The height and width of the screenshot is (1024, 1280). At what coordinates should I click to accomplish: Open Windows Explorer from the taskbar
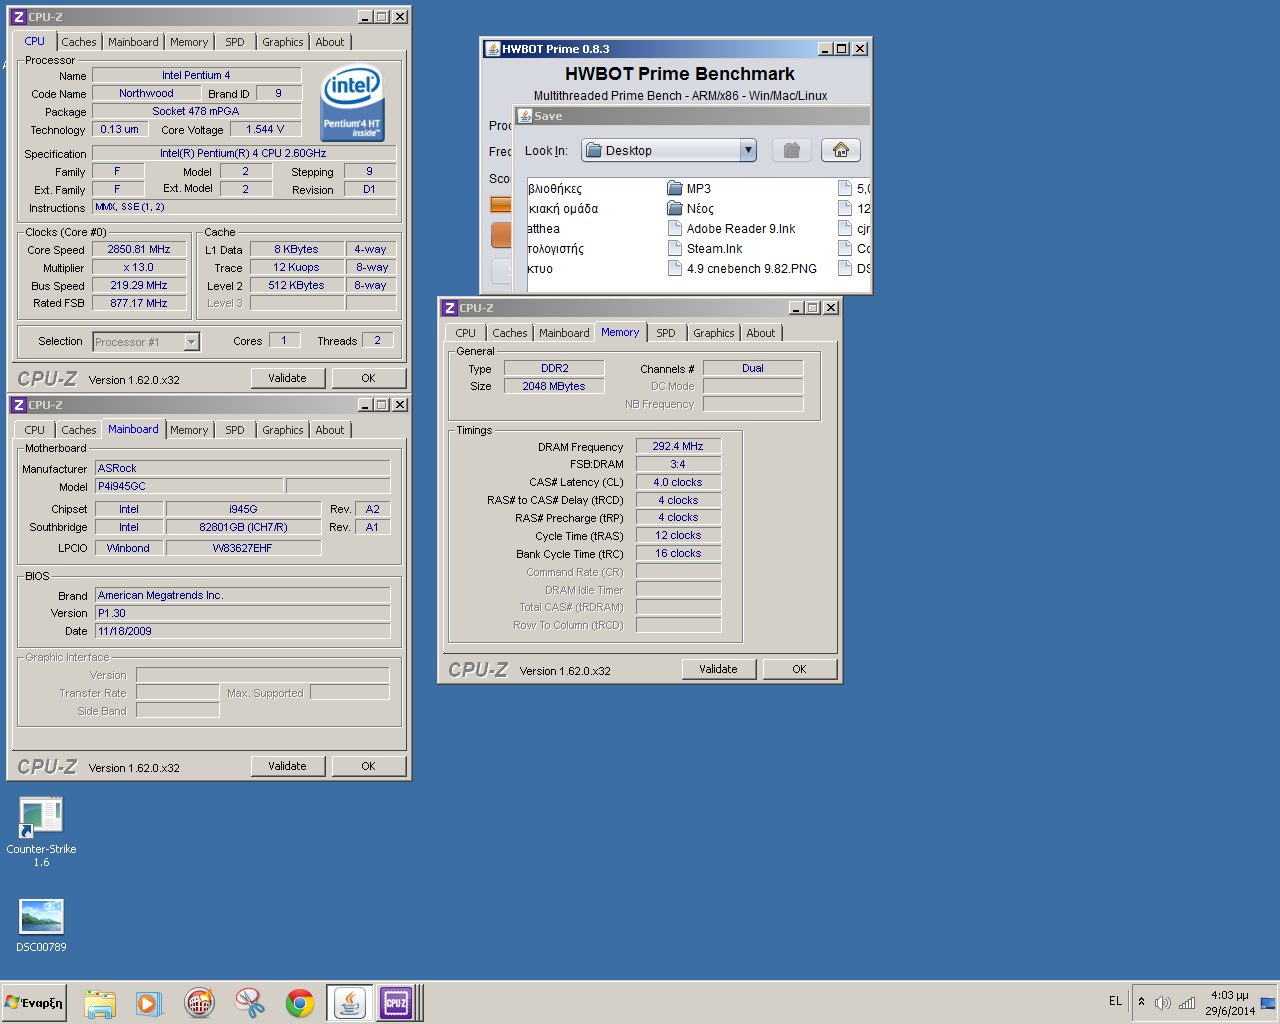point(100,1003)
